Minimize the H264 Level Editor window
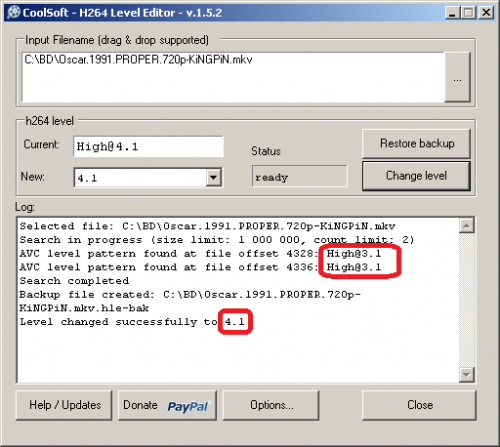 click(x=452, y=13)
